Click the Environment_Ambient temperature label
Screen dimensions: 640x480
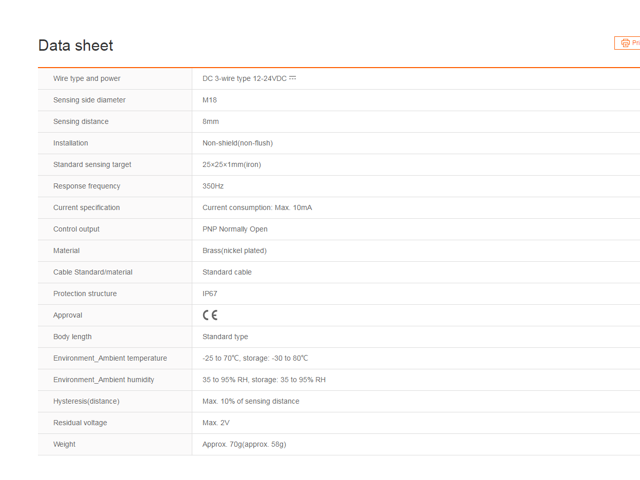coord(110,358)
